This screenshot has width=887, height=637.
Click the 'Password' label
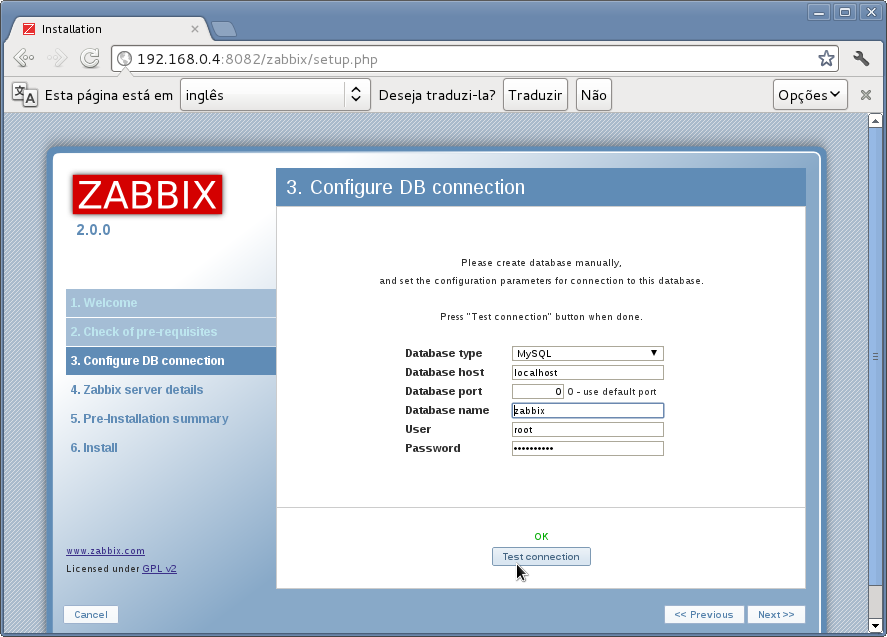point(433,448)
